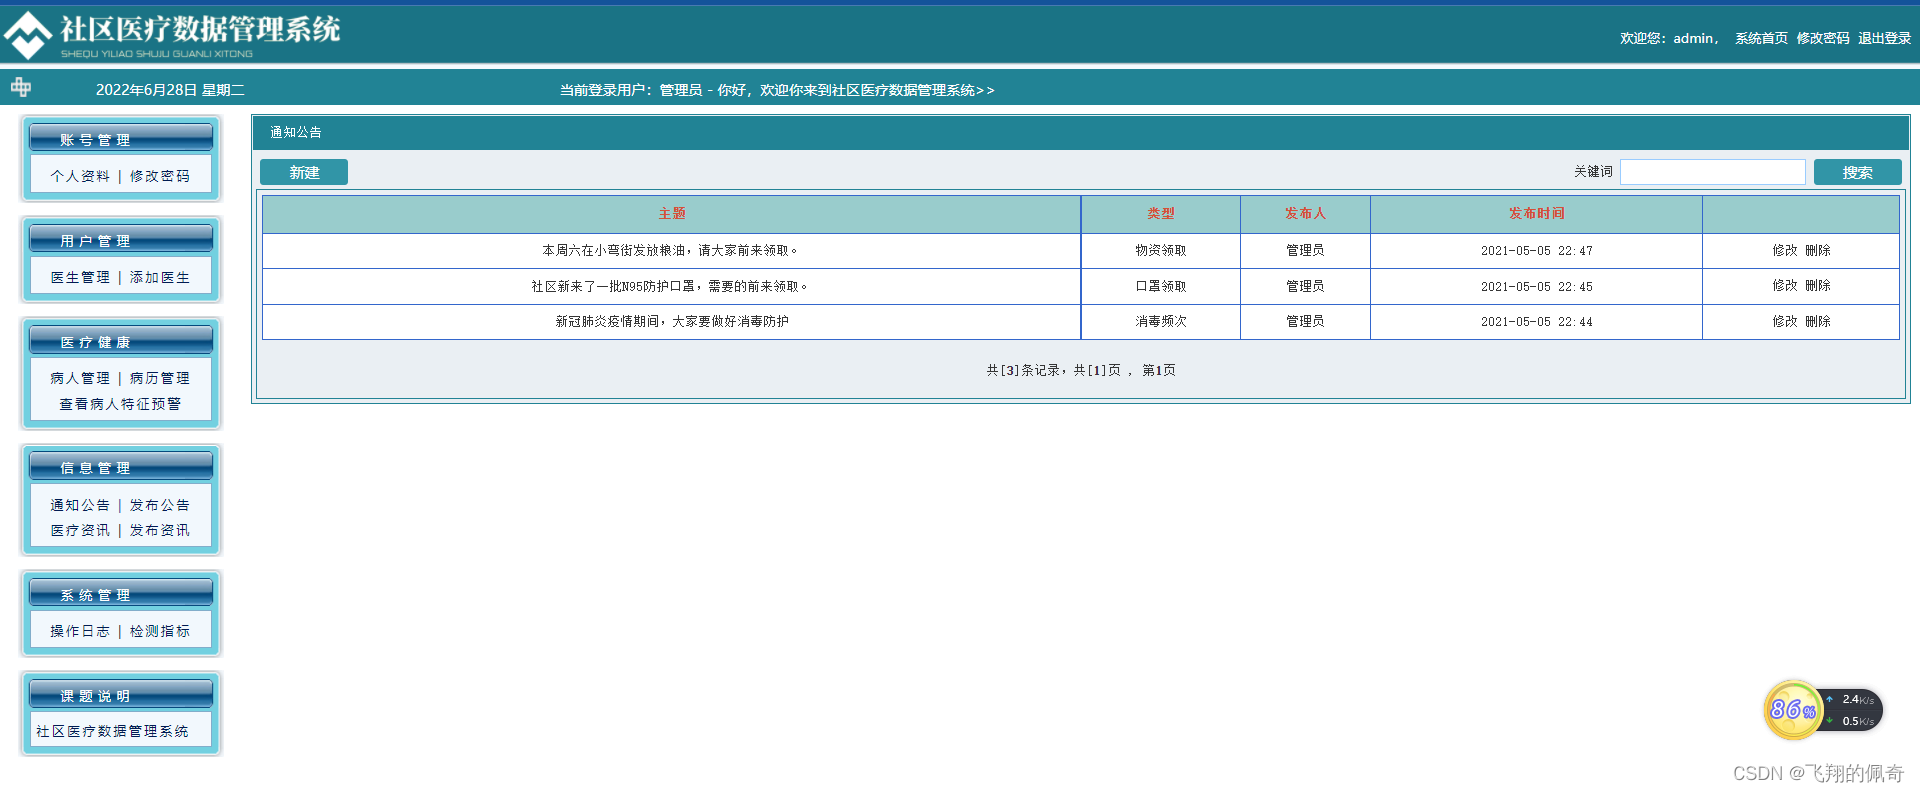Screen dimensions: 1920x792
Task: Click 删除 for the 物资领取 row
Action: click(x=1818, y=250)
